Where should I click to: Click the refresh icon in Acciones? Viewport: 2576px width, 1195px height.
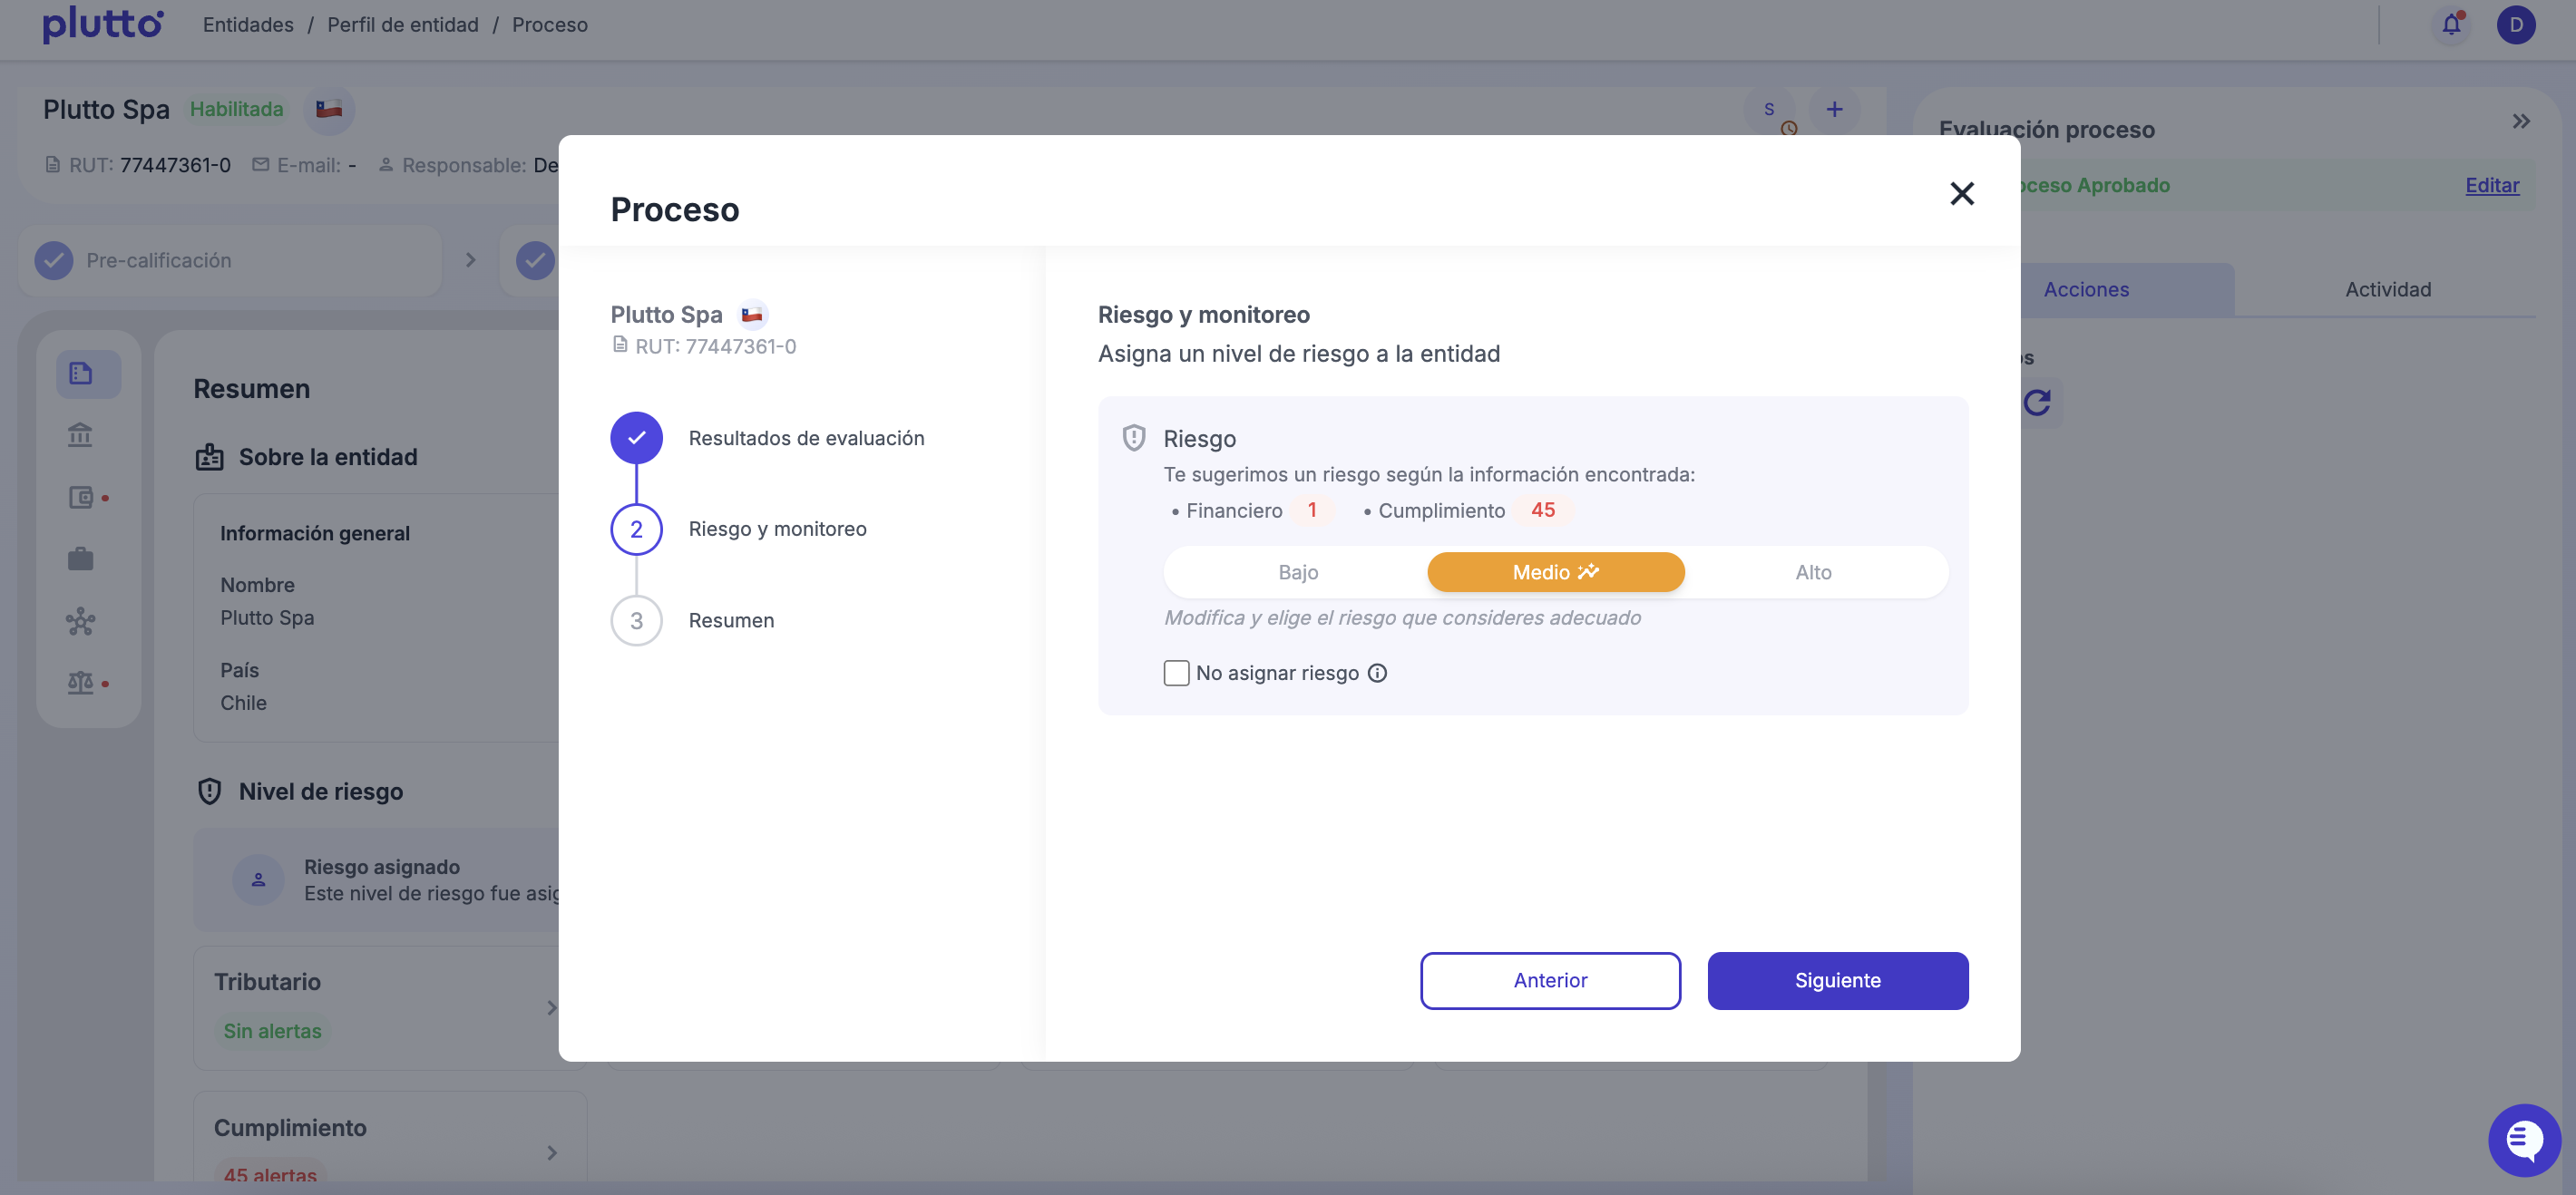2037,403
